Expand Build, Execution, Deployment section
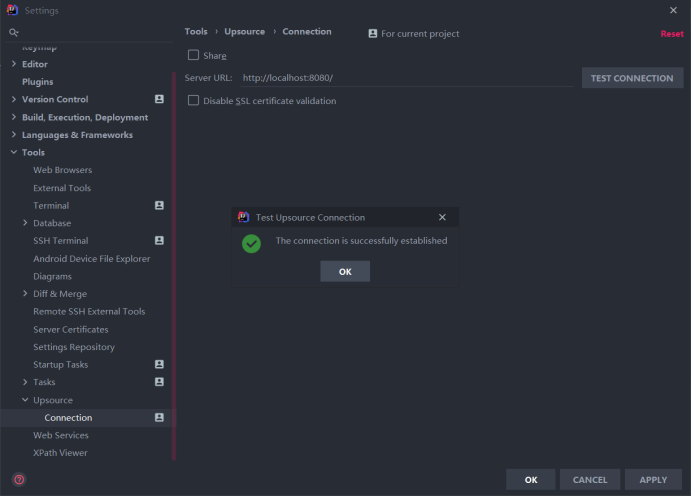Screen dimensions: 691x496 click(x=14, y=117)
